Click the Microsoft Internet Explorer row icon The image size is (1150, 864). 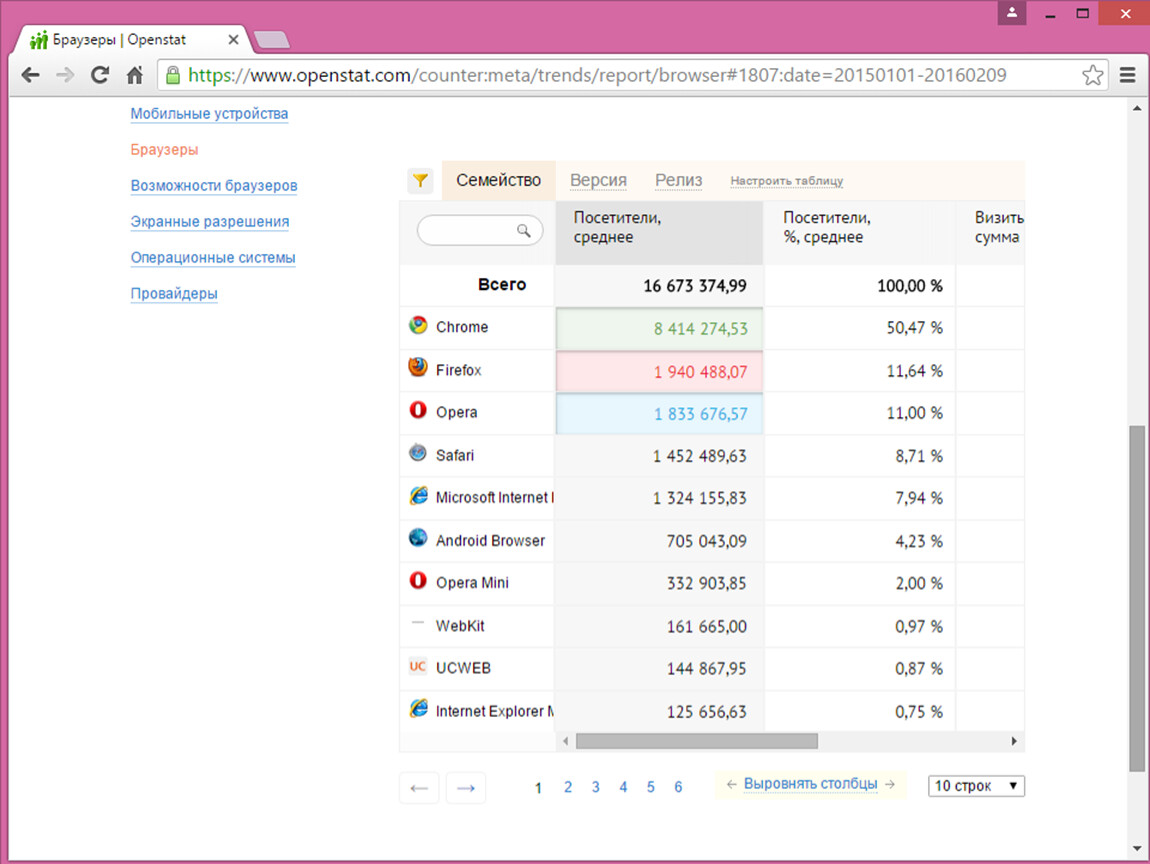(x=418, y=496)
